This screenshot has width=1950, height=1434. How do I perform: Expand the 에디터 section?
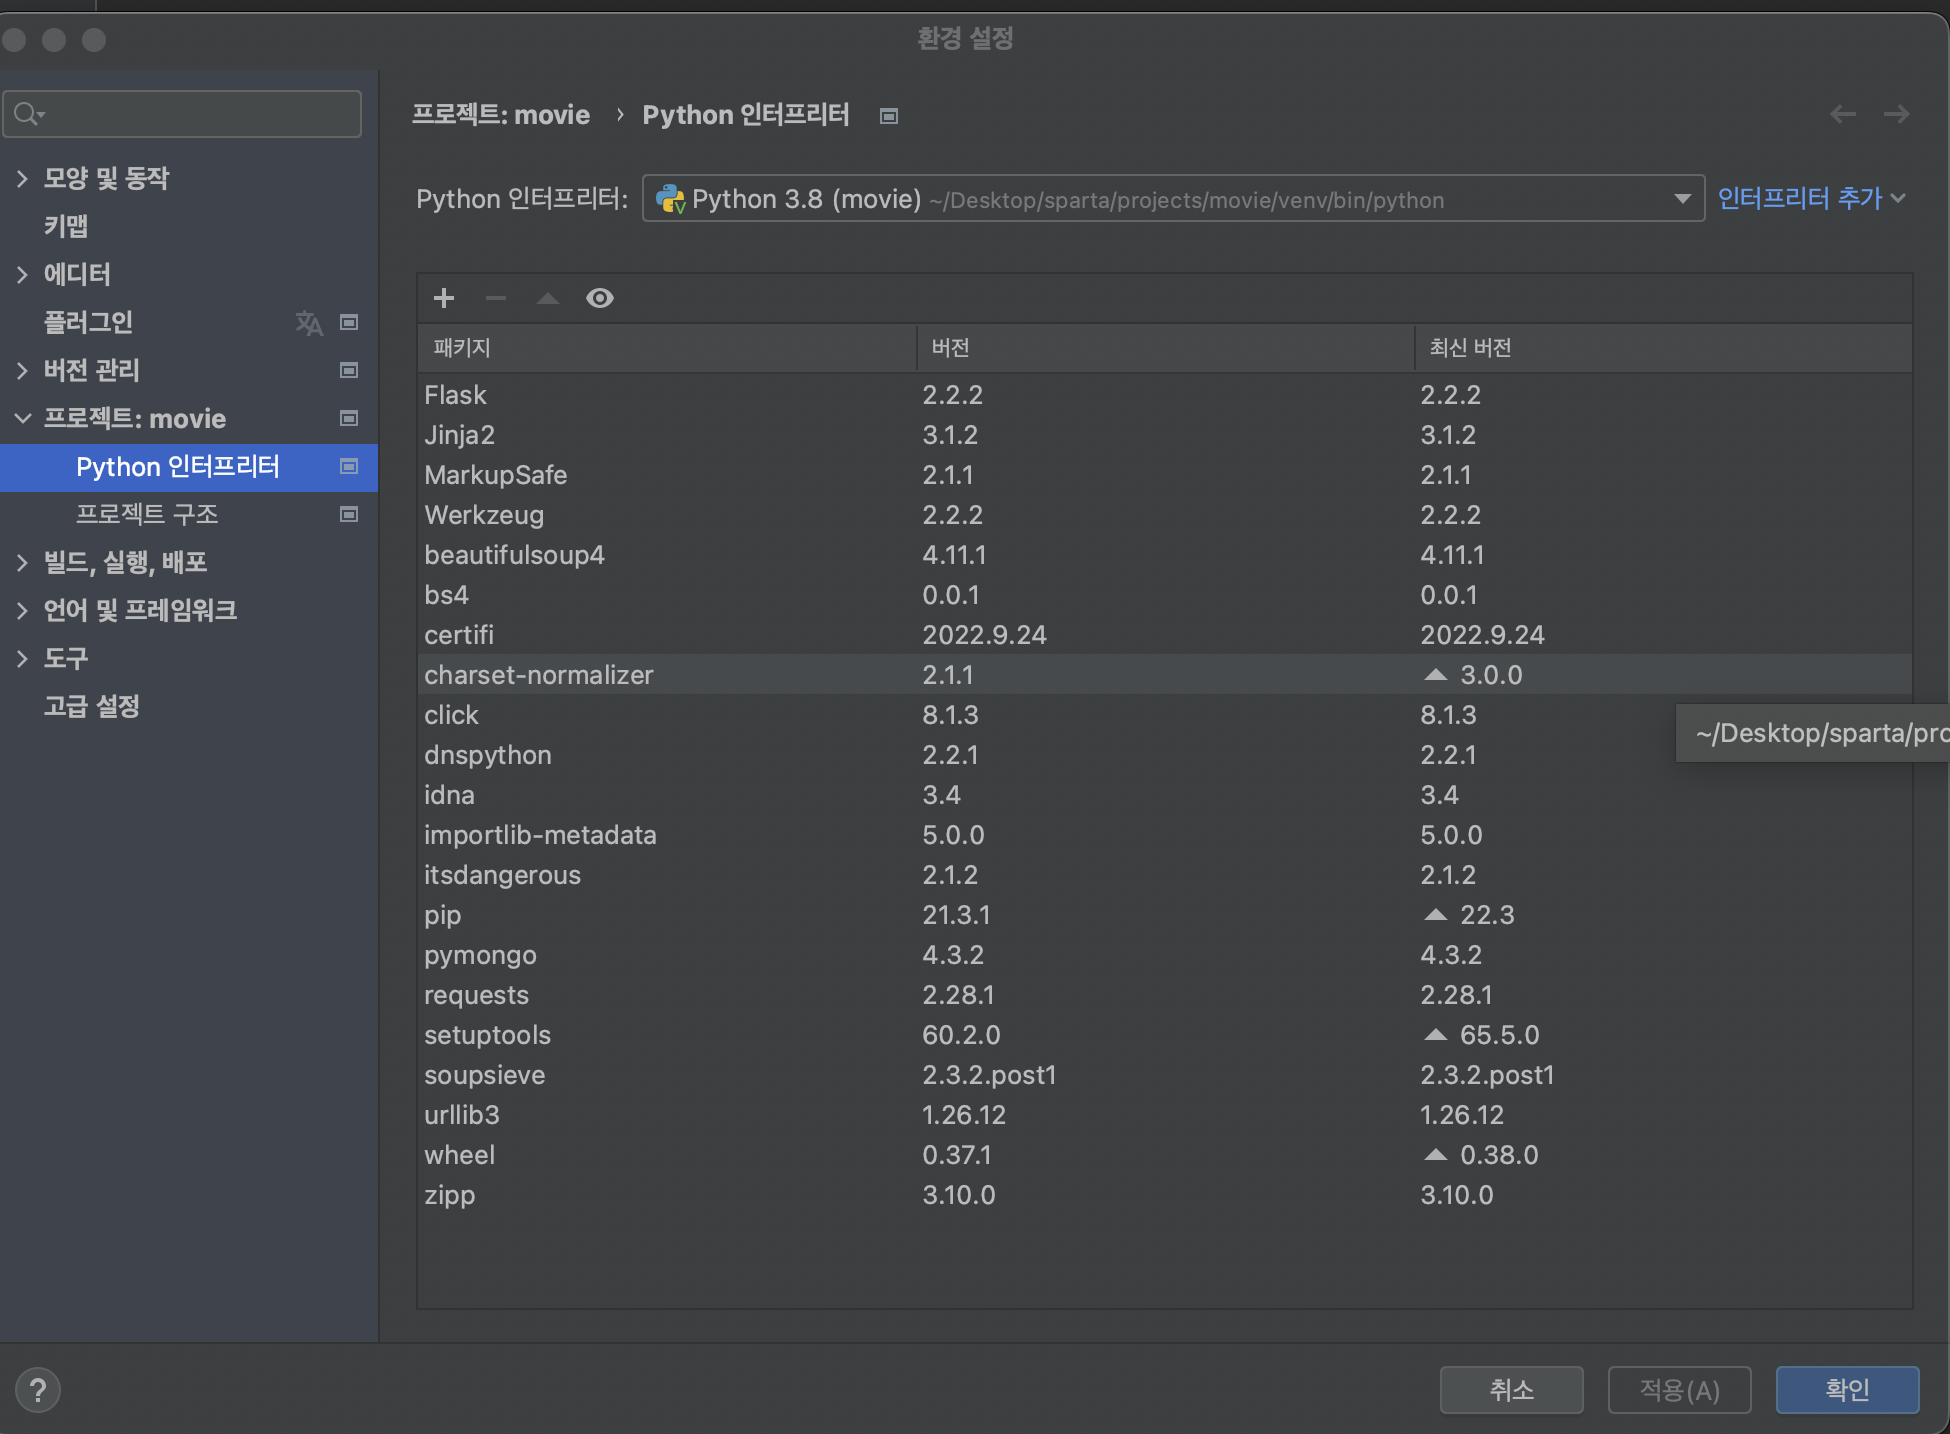22,274
